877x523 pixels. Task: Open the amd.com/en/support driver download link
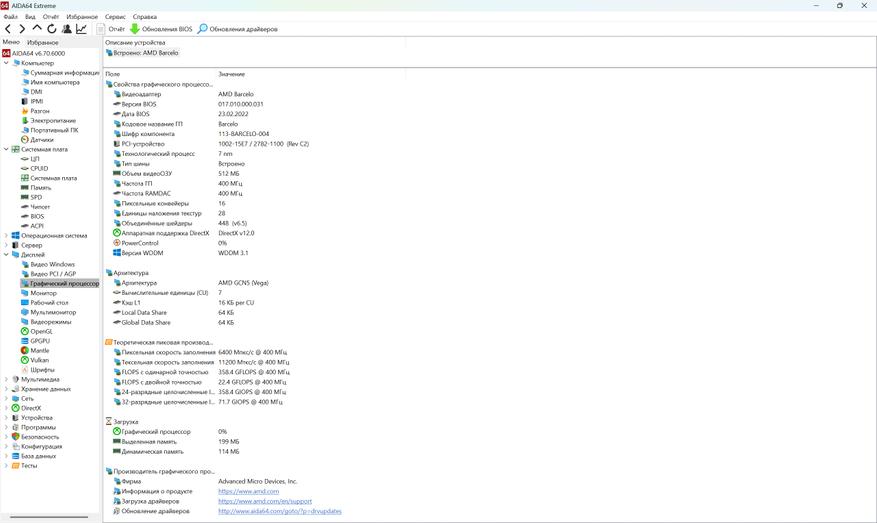pyautogui.click(x=265, y=501)
